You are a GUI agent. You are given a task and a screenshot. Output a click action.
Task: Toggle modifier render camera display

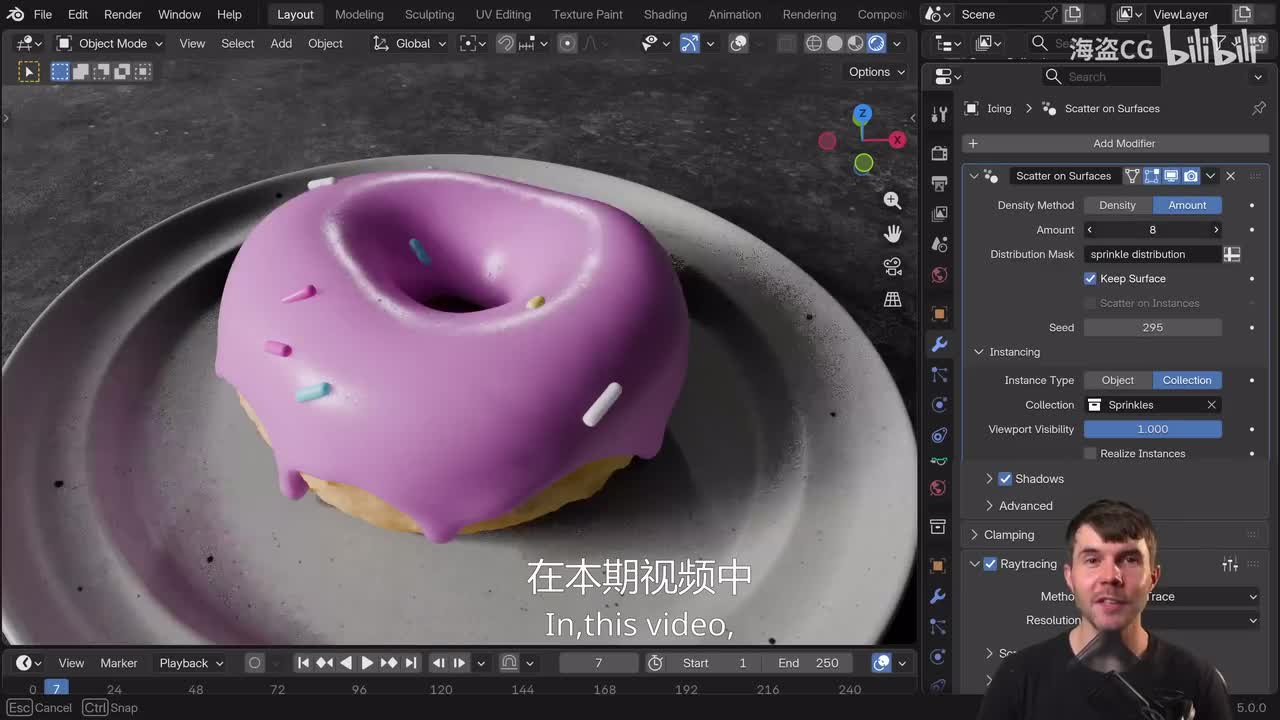click(1191, 176)
